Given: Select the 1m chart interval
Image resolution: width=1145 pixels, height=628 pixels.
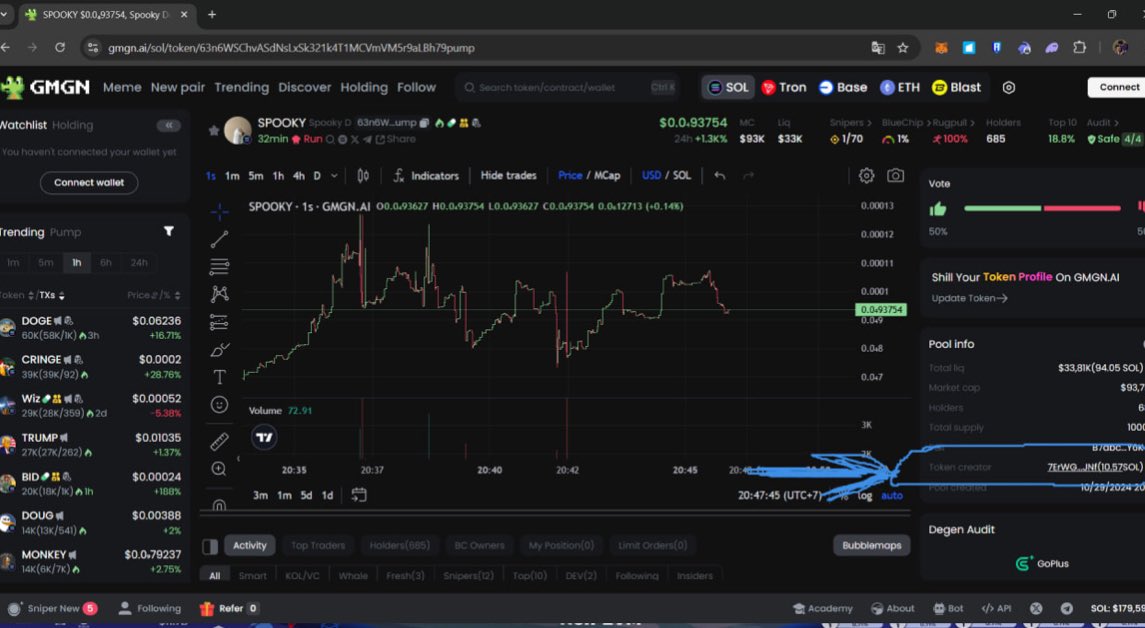Looking at the screenshot, I should tap(232, 175).
